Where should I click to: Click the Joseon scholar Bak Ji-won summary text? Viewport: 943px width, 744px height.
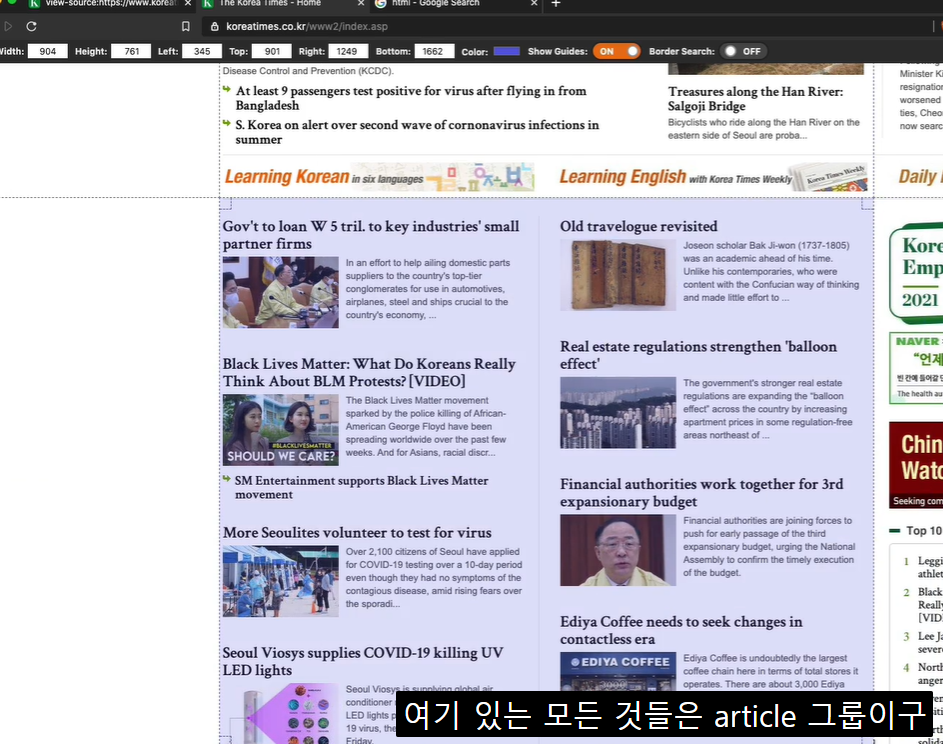[x=771, y=271]
